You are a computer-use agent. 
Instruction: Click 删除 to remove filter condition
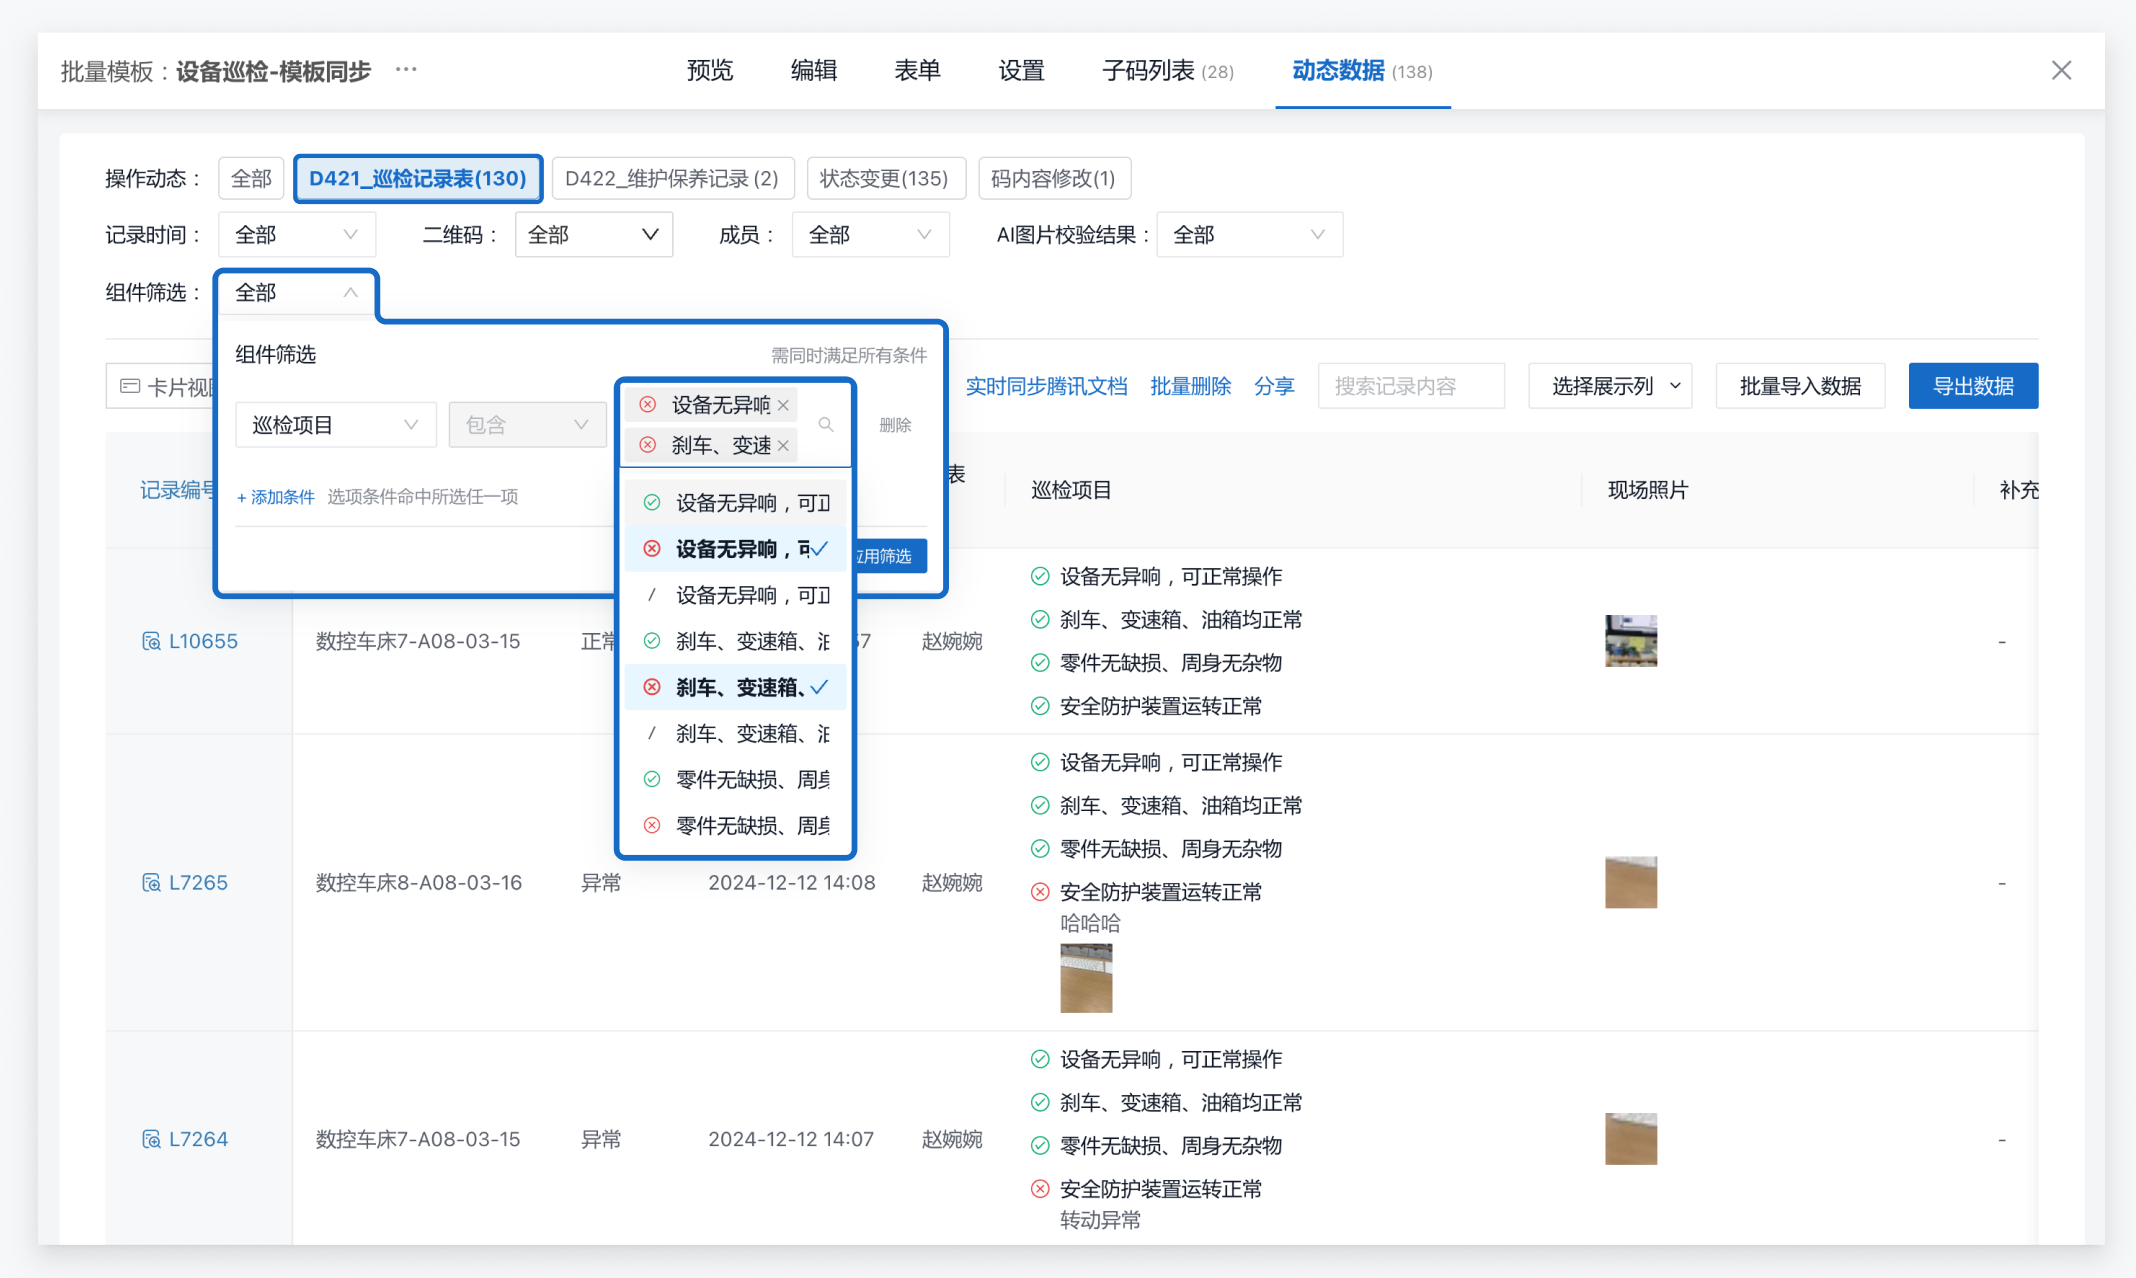pyautogui.click(x=895, y=425)
